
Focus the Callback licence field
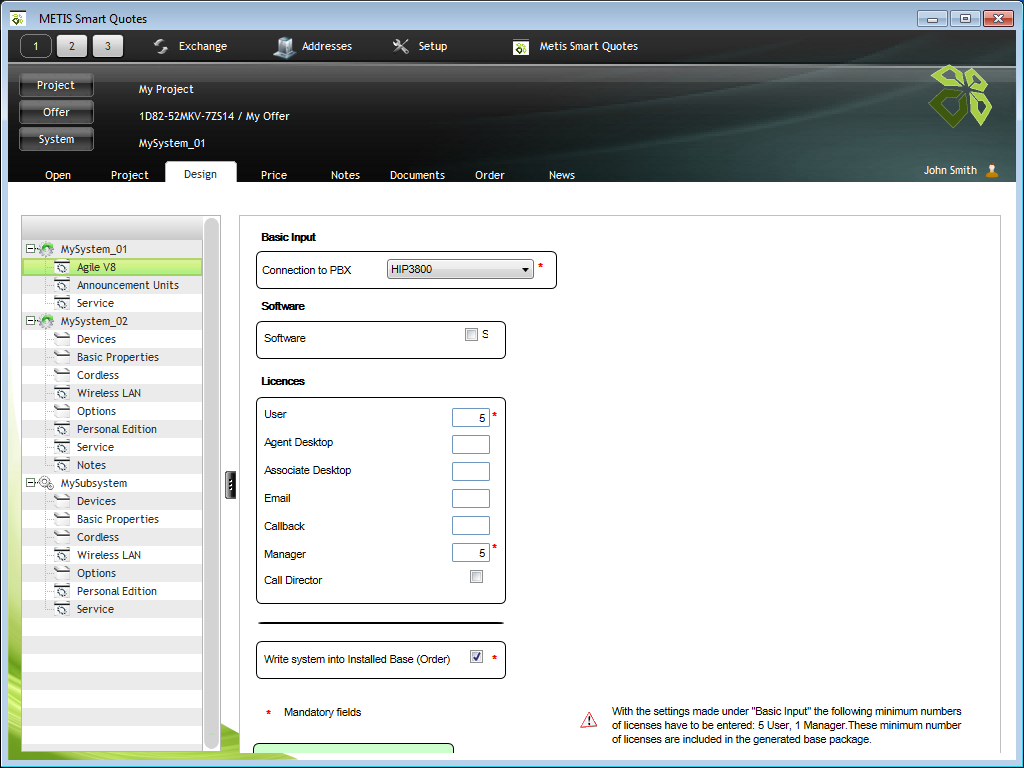coord(471,525)
